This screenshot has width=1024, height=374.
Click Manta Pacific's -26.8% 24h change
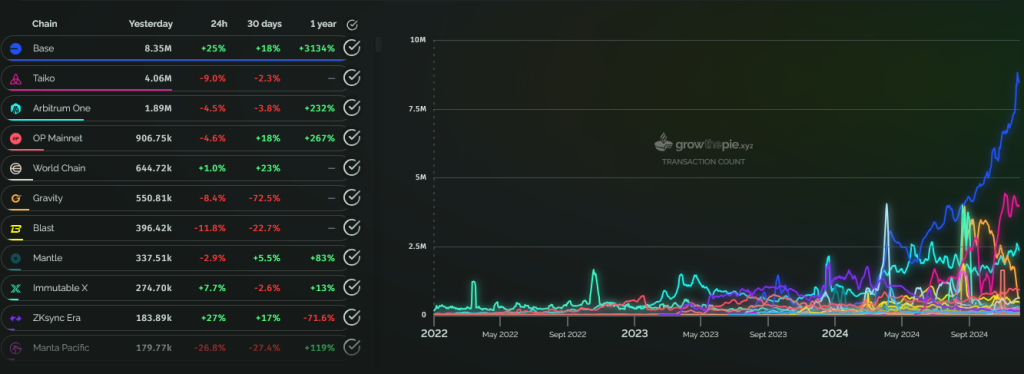click(211, 348)
